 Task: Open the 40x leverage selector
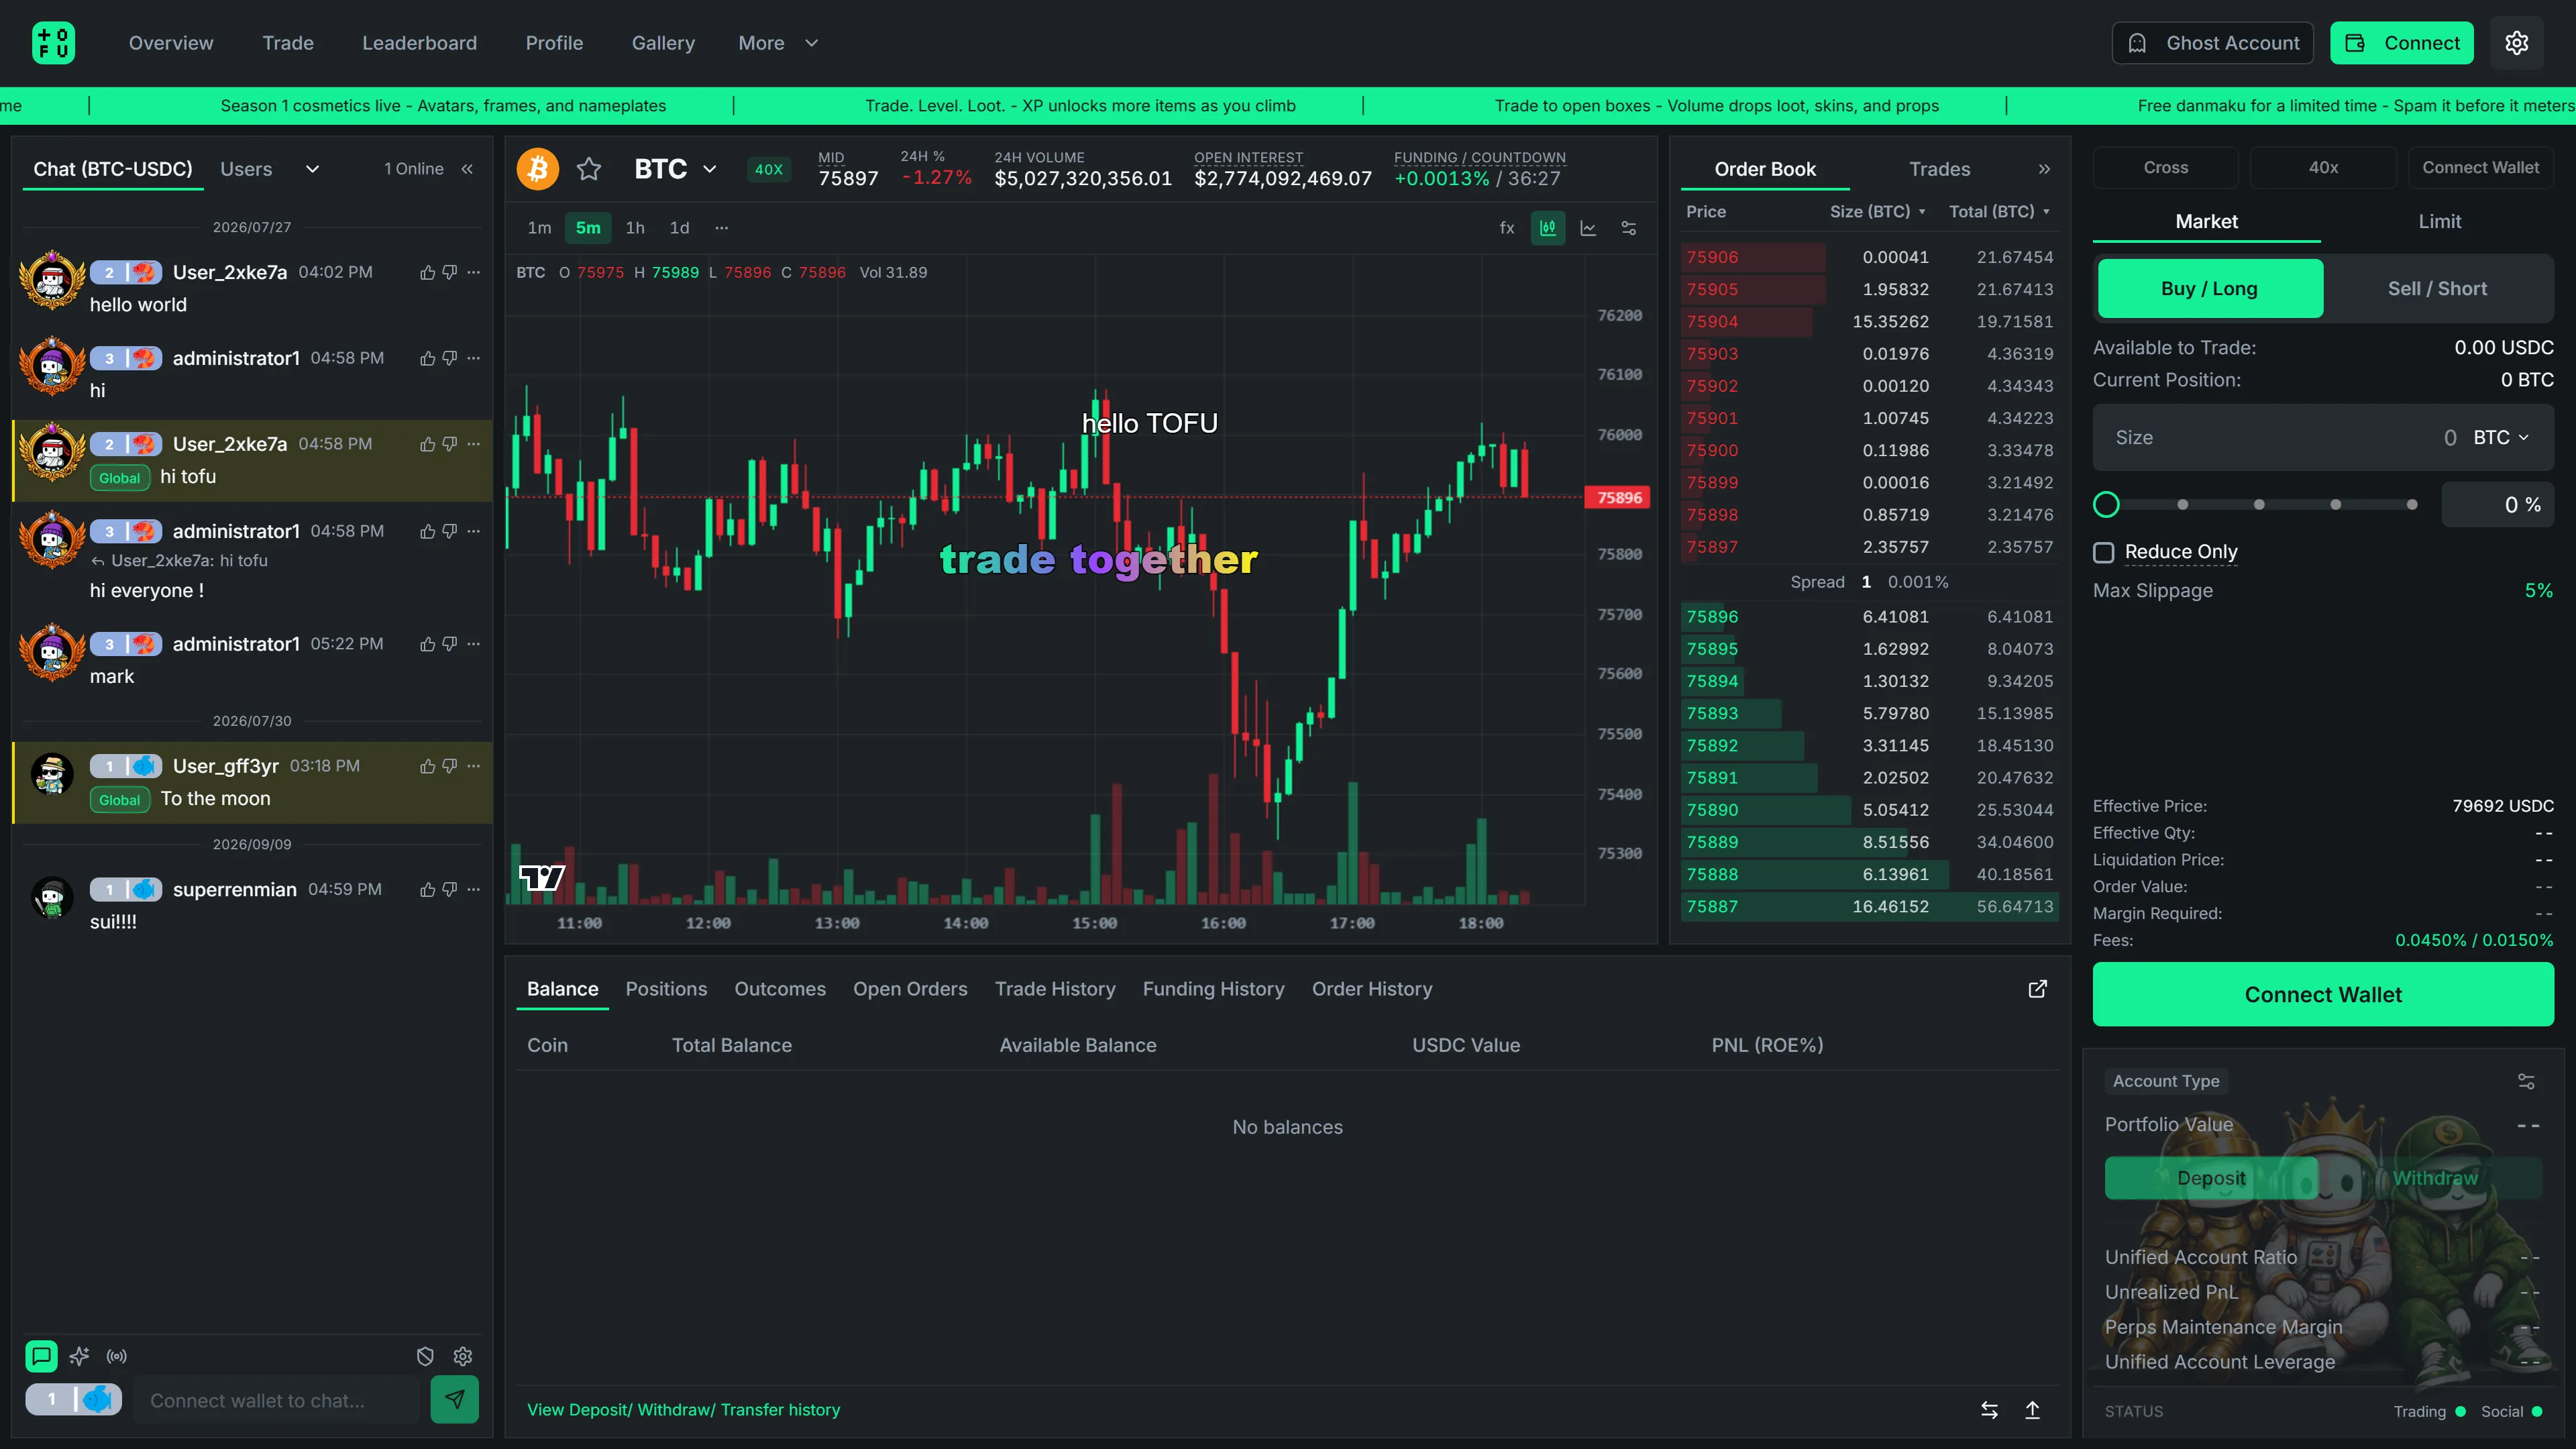click(2323, 167)
